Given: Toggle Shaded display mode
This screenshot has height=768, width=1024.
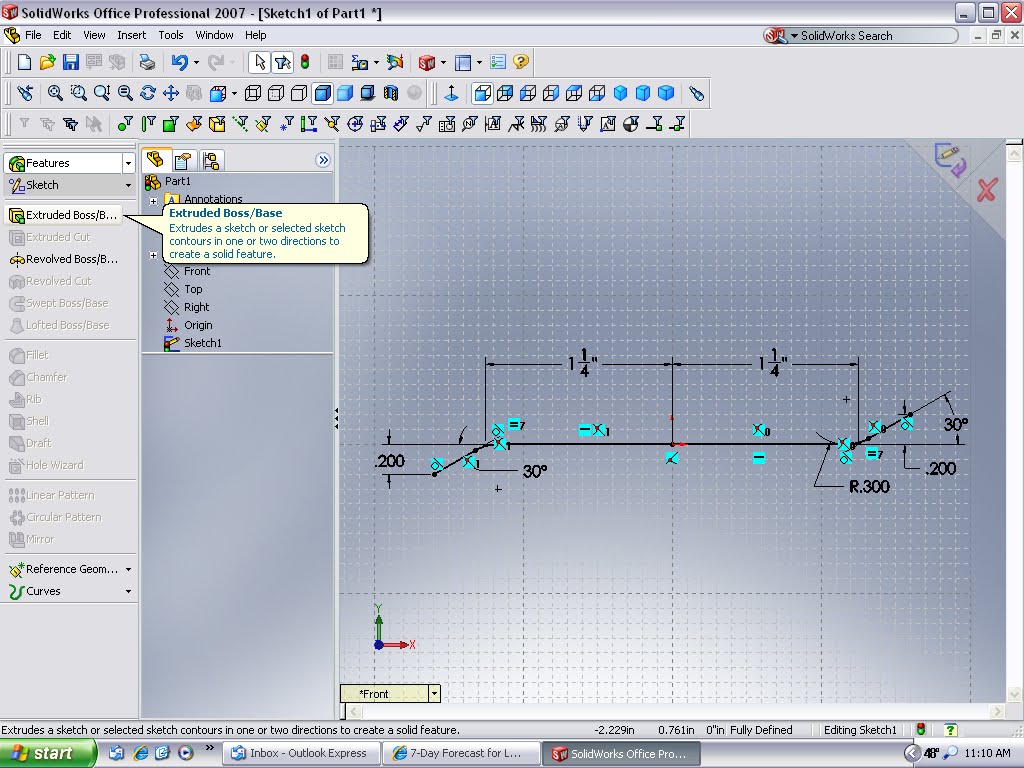Looking at the screenshot, I should tap(345, 93).
